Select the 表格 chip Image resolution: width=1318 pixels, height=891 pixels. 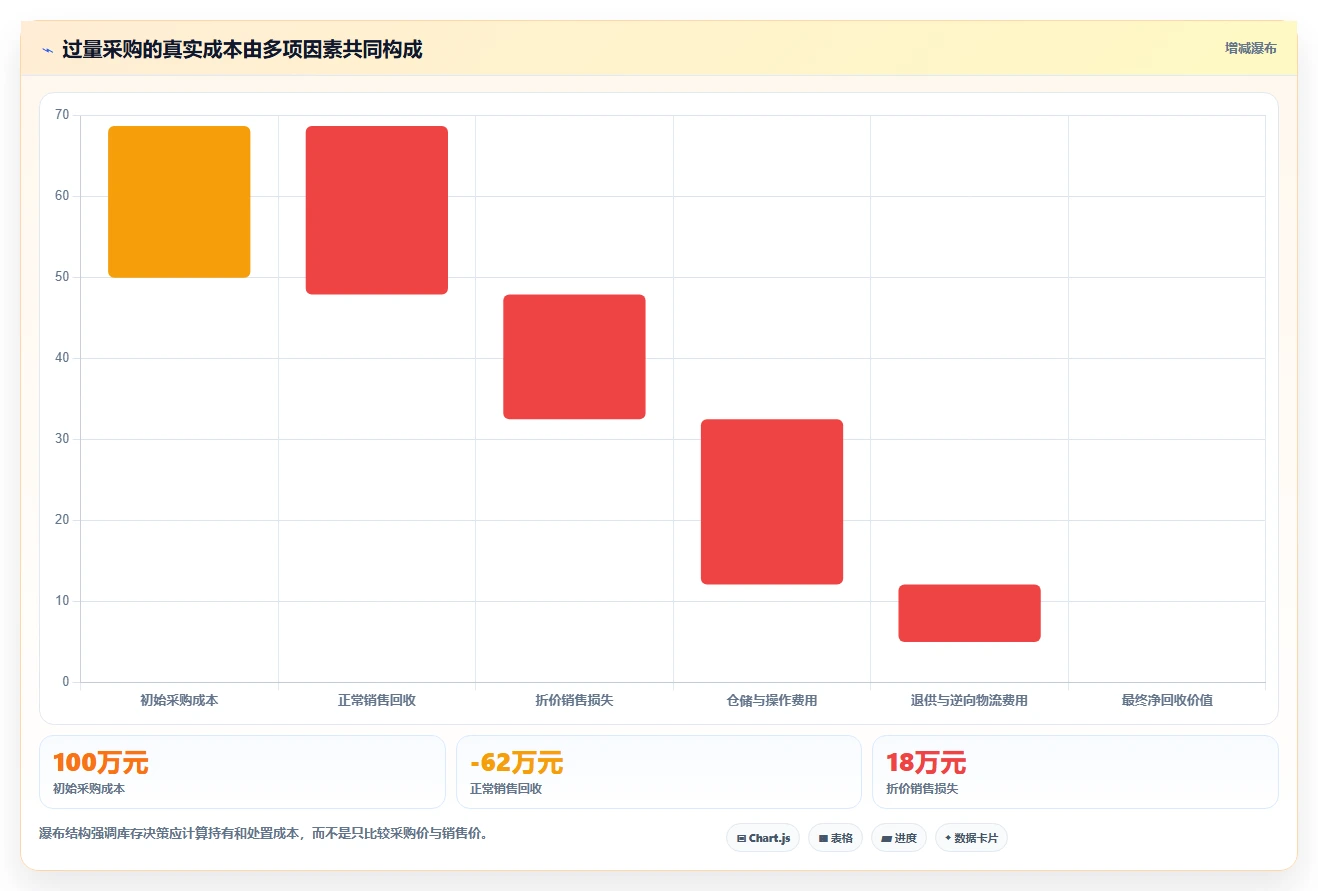point(835,838)
